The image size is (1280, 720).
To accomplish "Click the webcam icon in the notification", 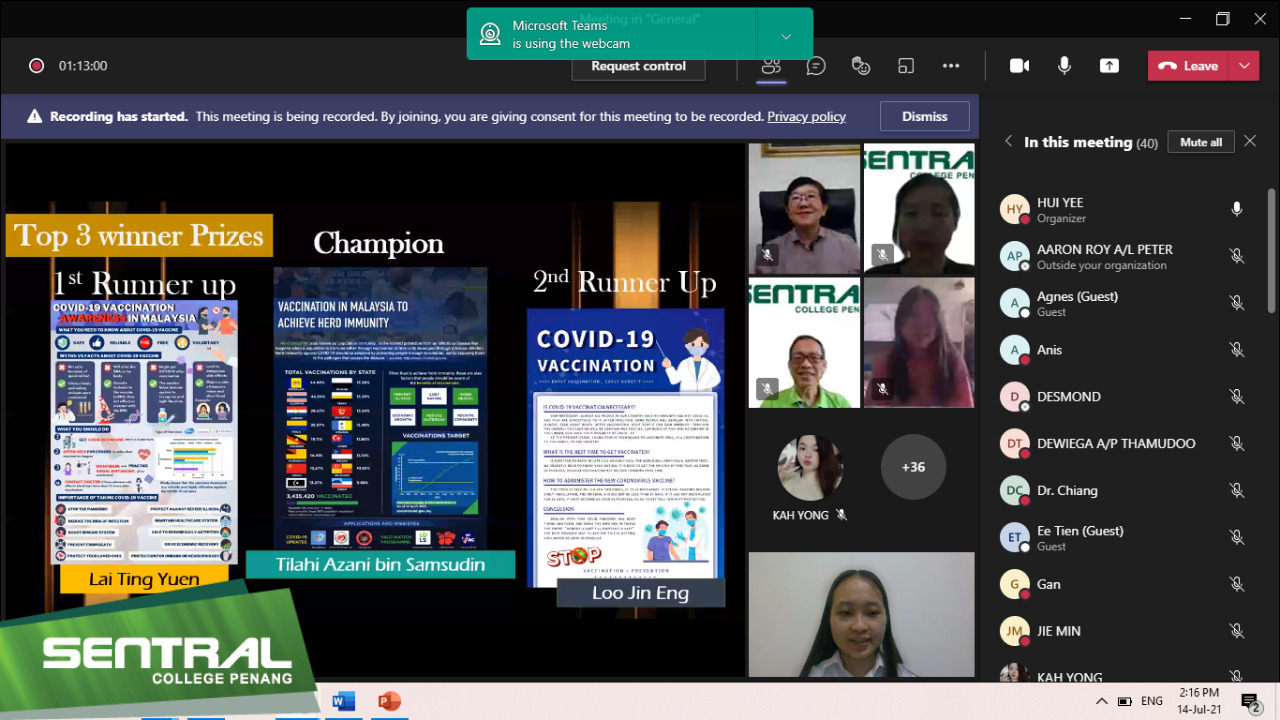I will pyautogui.click(x=489, y=35).
